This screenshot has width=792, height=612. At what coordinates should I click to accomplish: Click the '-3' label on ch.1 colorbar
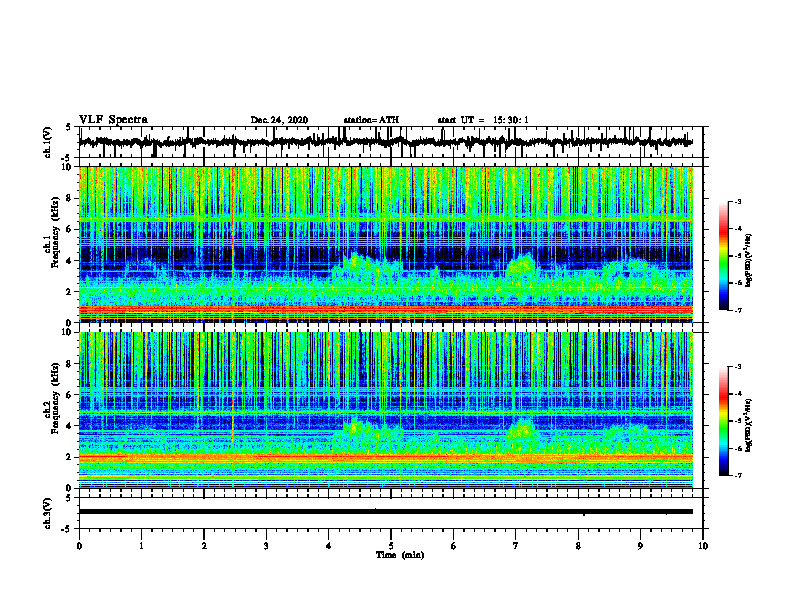[738, 201]
